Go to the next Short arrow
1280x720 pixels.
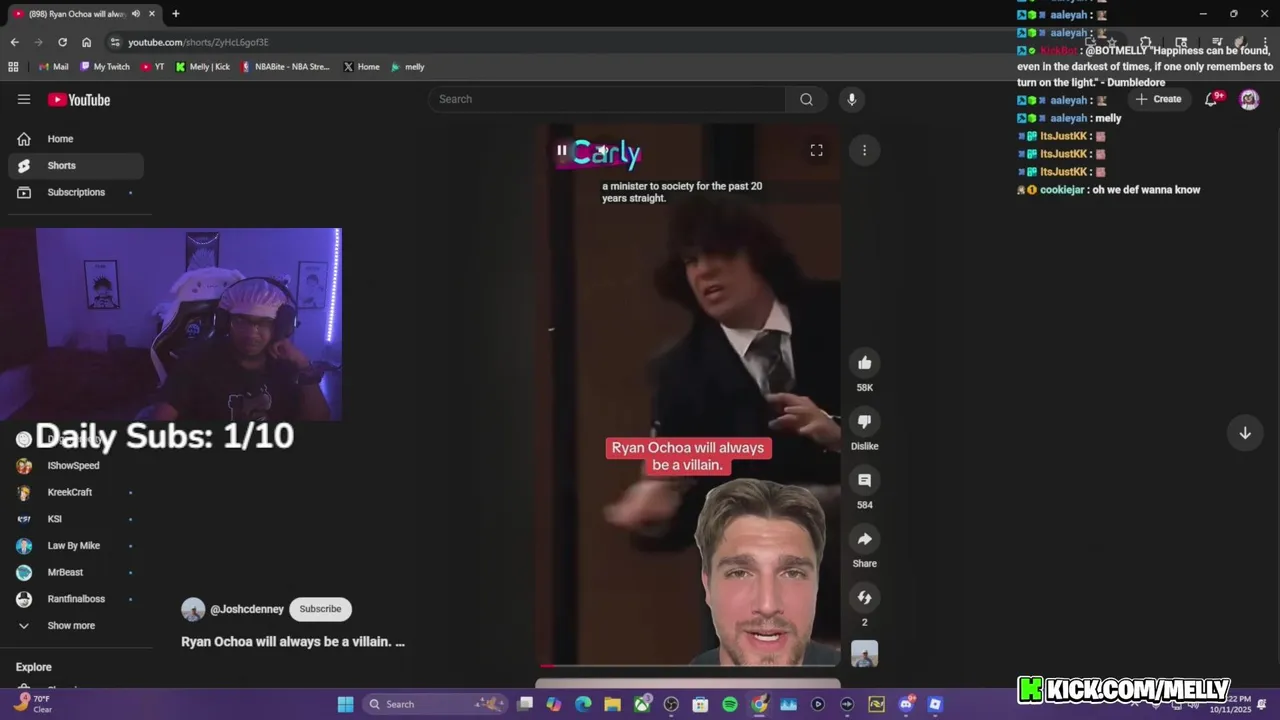tap(1245, 433)
